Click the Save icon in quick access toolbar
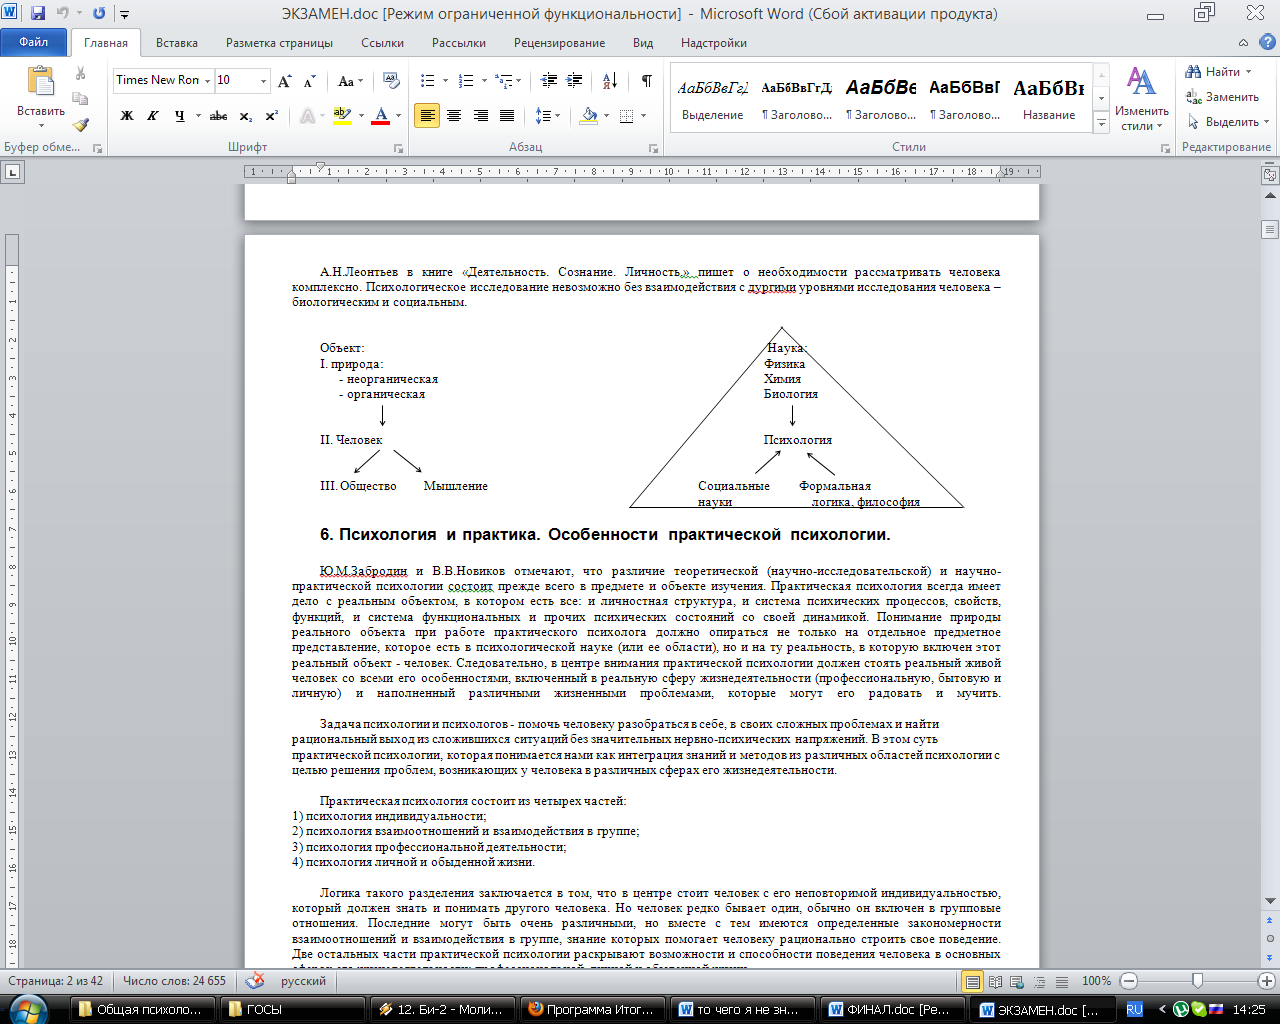The width and height of the screenshot is (1280, 1024). 38,14
